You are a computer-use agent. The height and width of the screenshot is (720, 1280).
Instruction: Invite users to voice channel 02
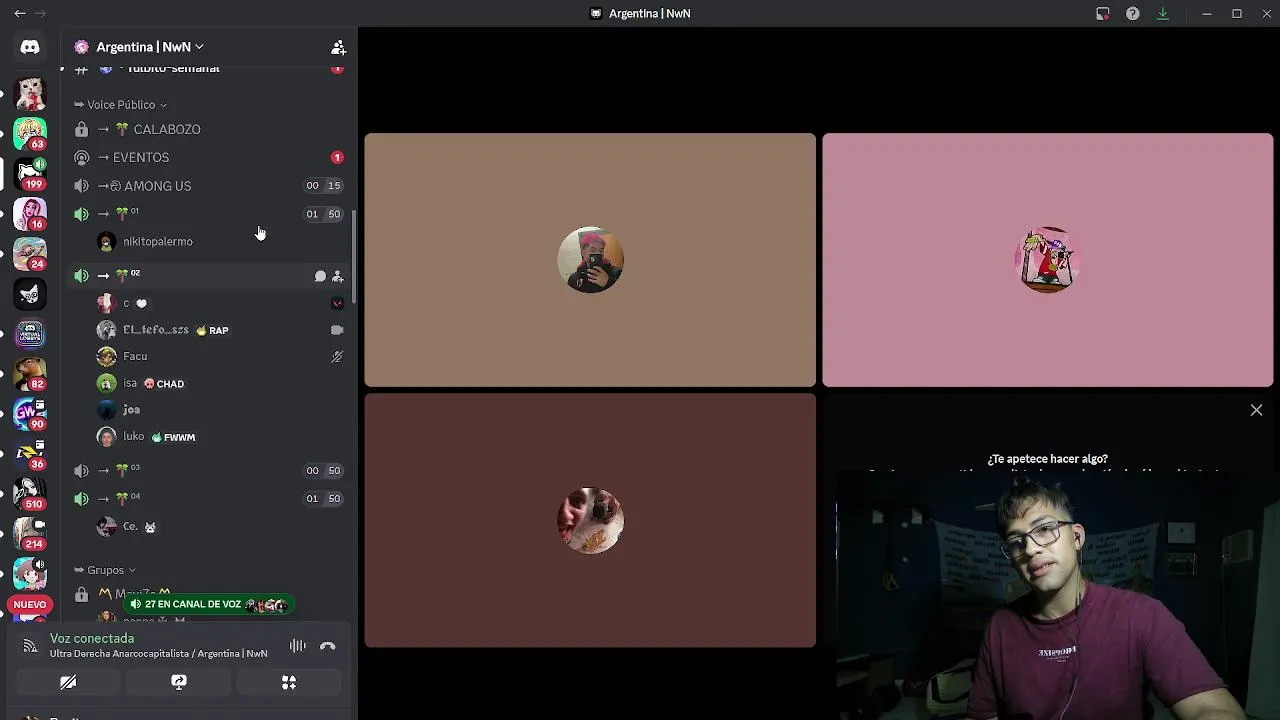[x=337, y=276]
